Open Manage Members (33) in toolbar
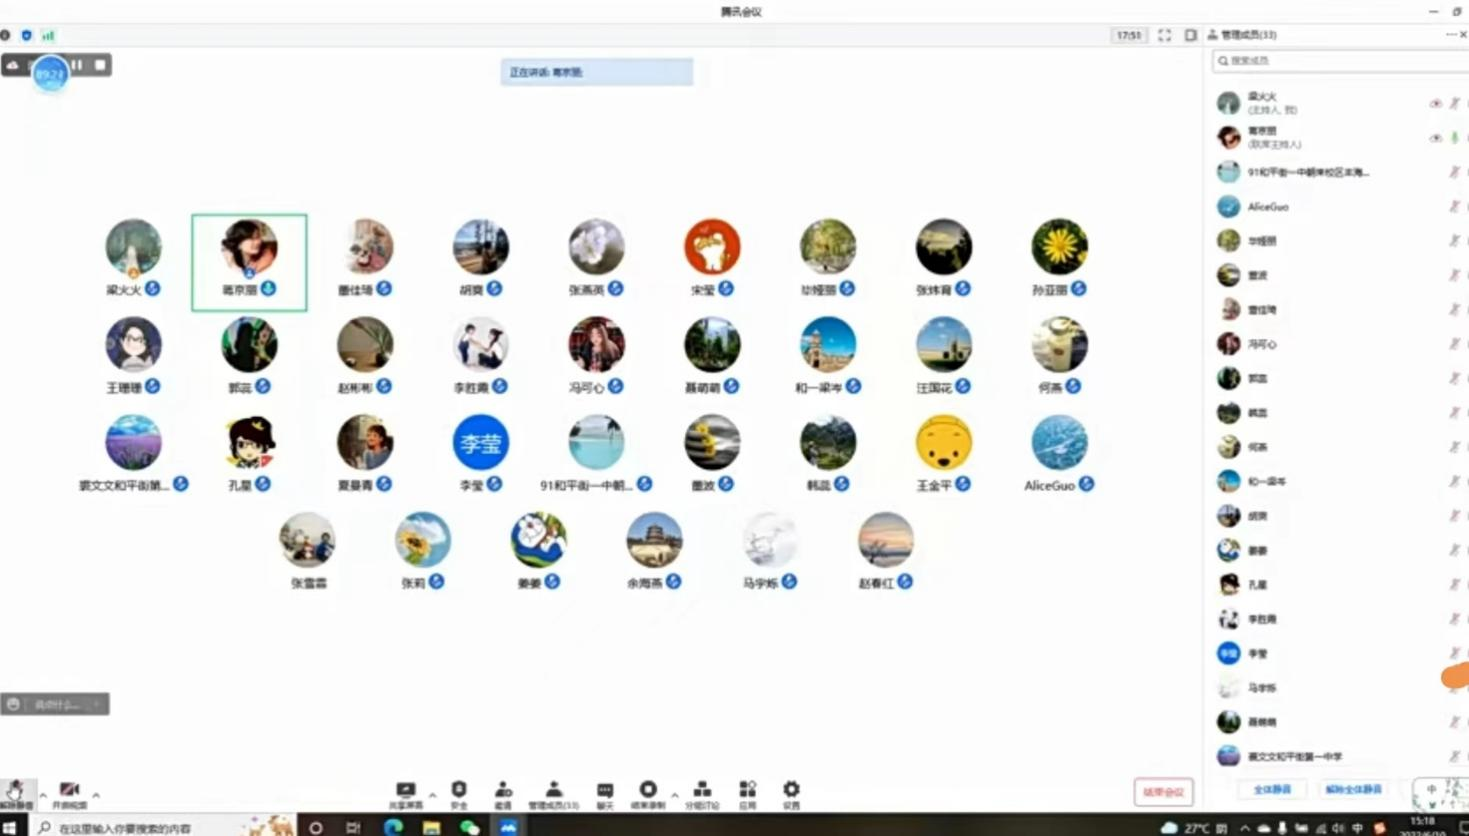Screen dimensions: 1469x836 (x=553, y=791)
